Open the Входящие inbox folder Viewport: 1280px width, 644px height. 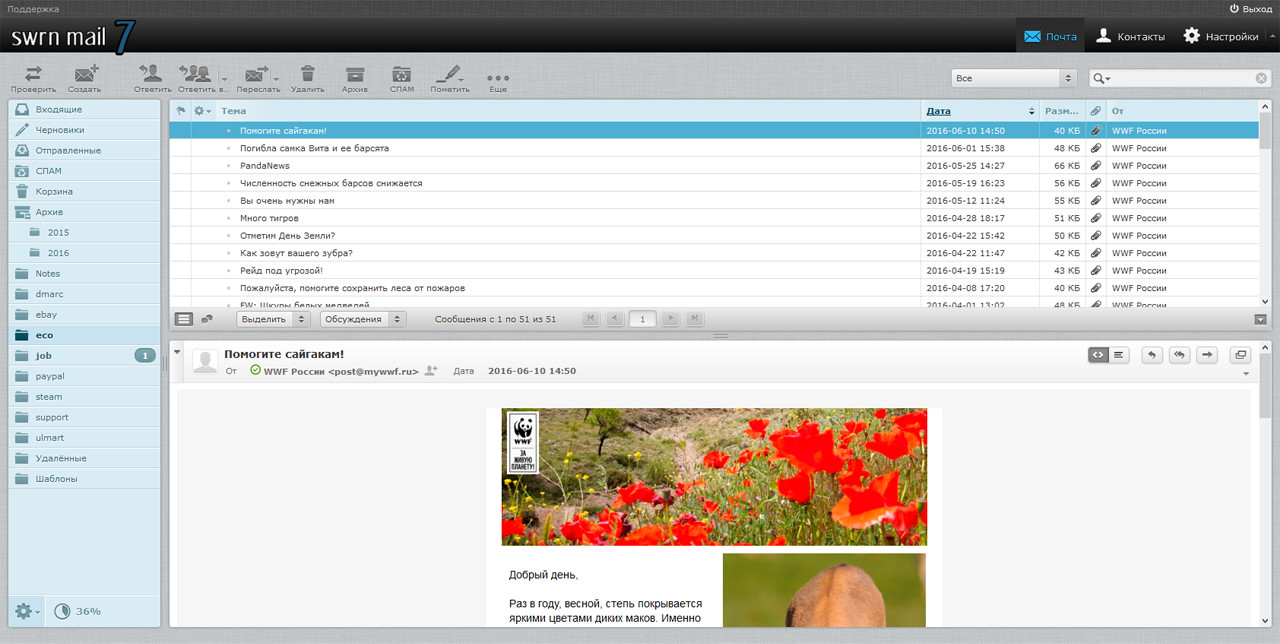point(84,109)
